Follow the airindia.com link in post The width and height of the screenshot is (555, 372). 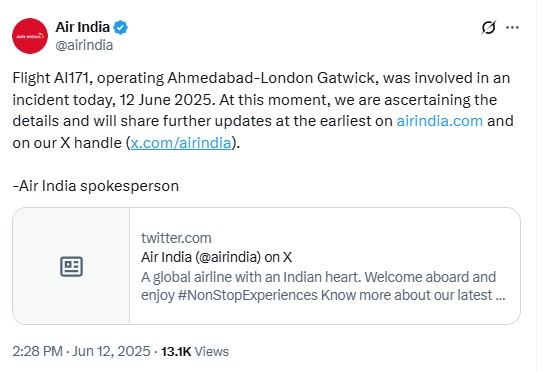pyautogui.click(x=440, y=121)
